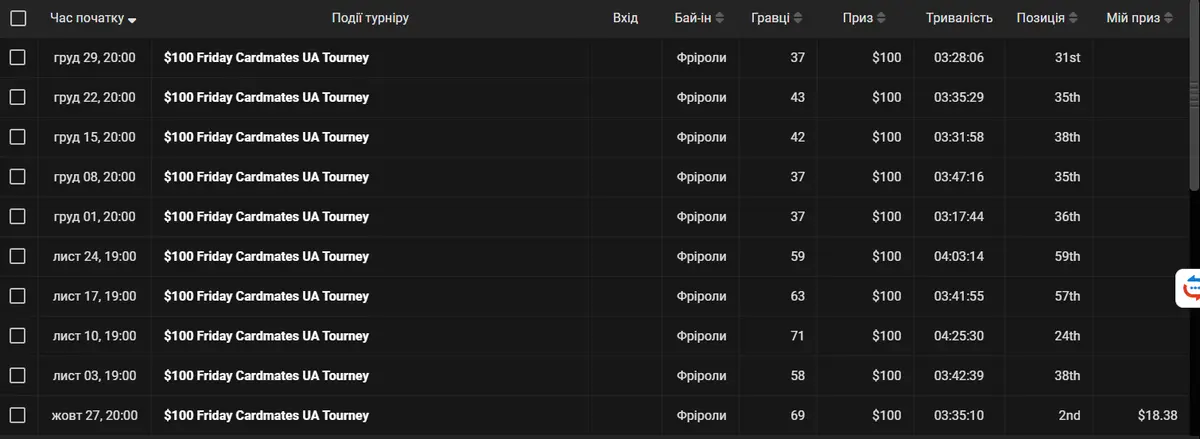The width and height of the screenshot is (1200, 439).
Task: Open груд 22 Friday Cardmates UA Tourney
Action: pos(266,97)
